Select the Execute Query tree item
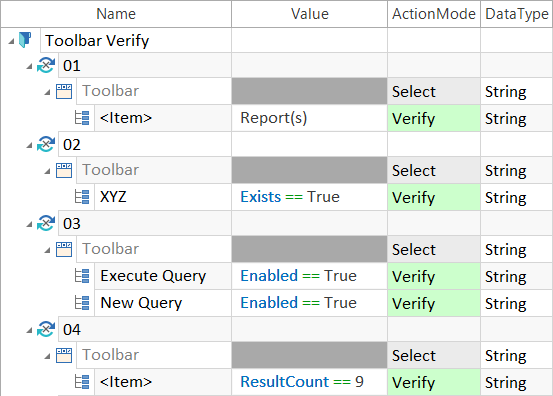This screenshot has height=396, width=553. (153, 276)
